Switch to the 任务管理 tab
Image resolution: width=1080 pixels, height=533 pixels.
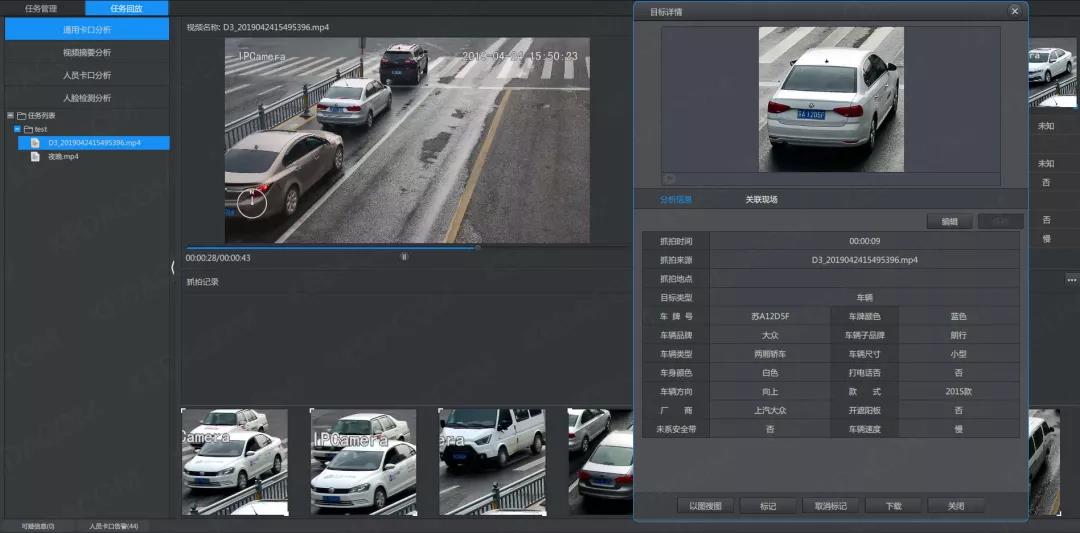tap(41, 8)
